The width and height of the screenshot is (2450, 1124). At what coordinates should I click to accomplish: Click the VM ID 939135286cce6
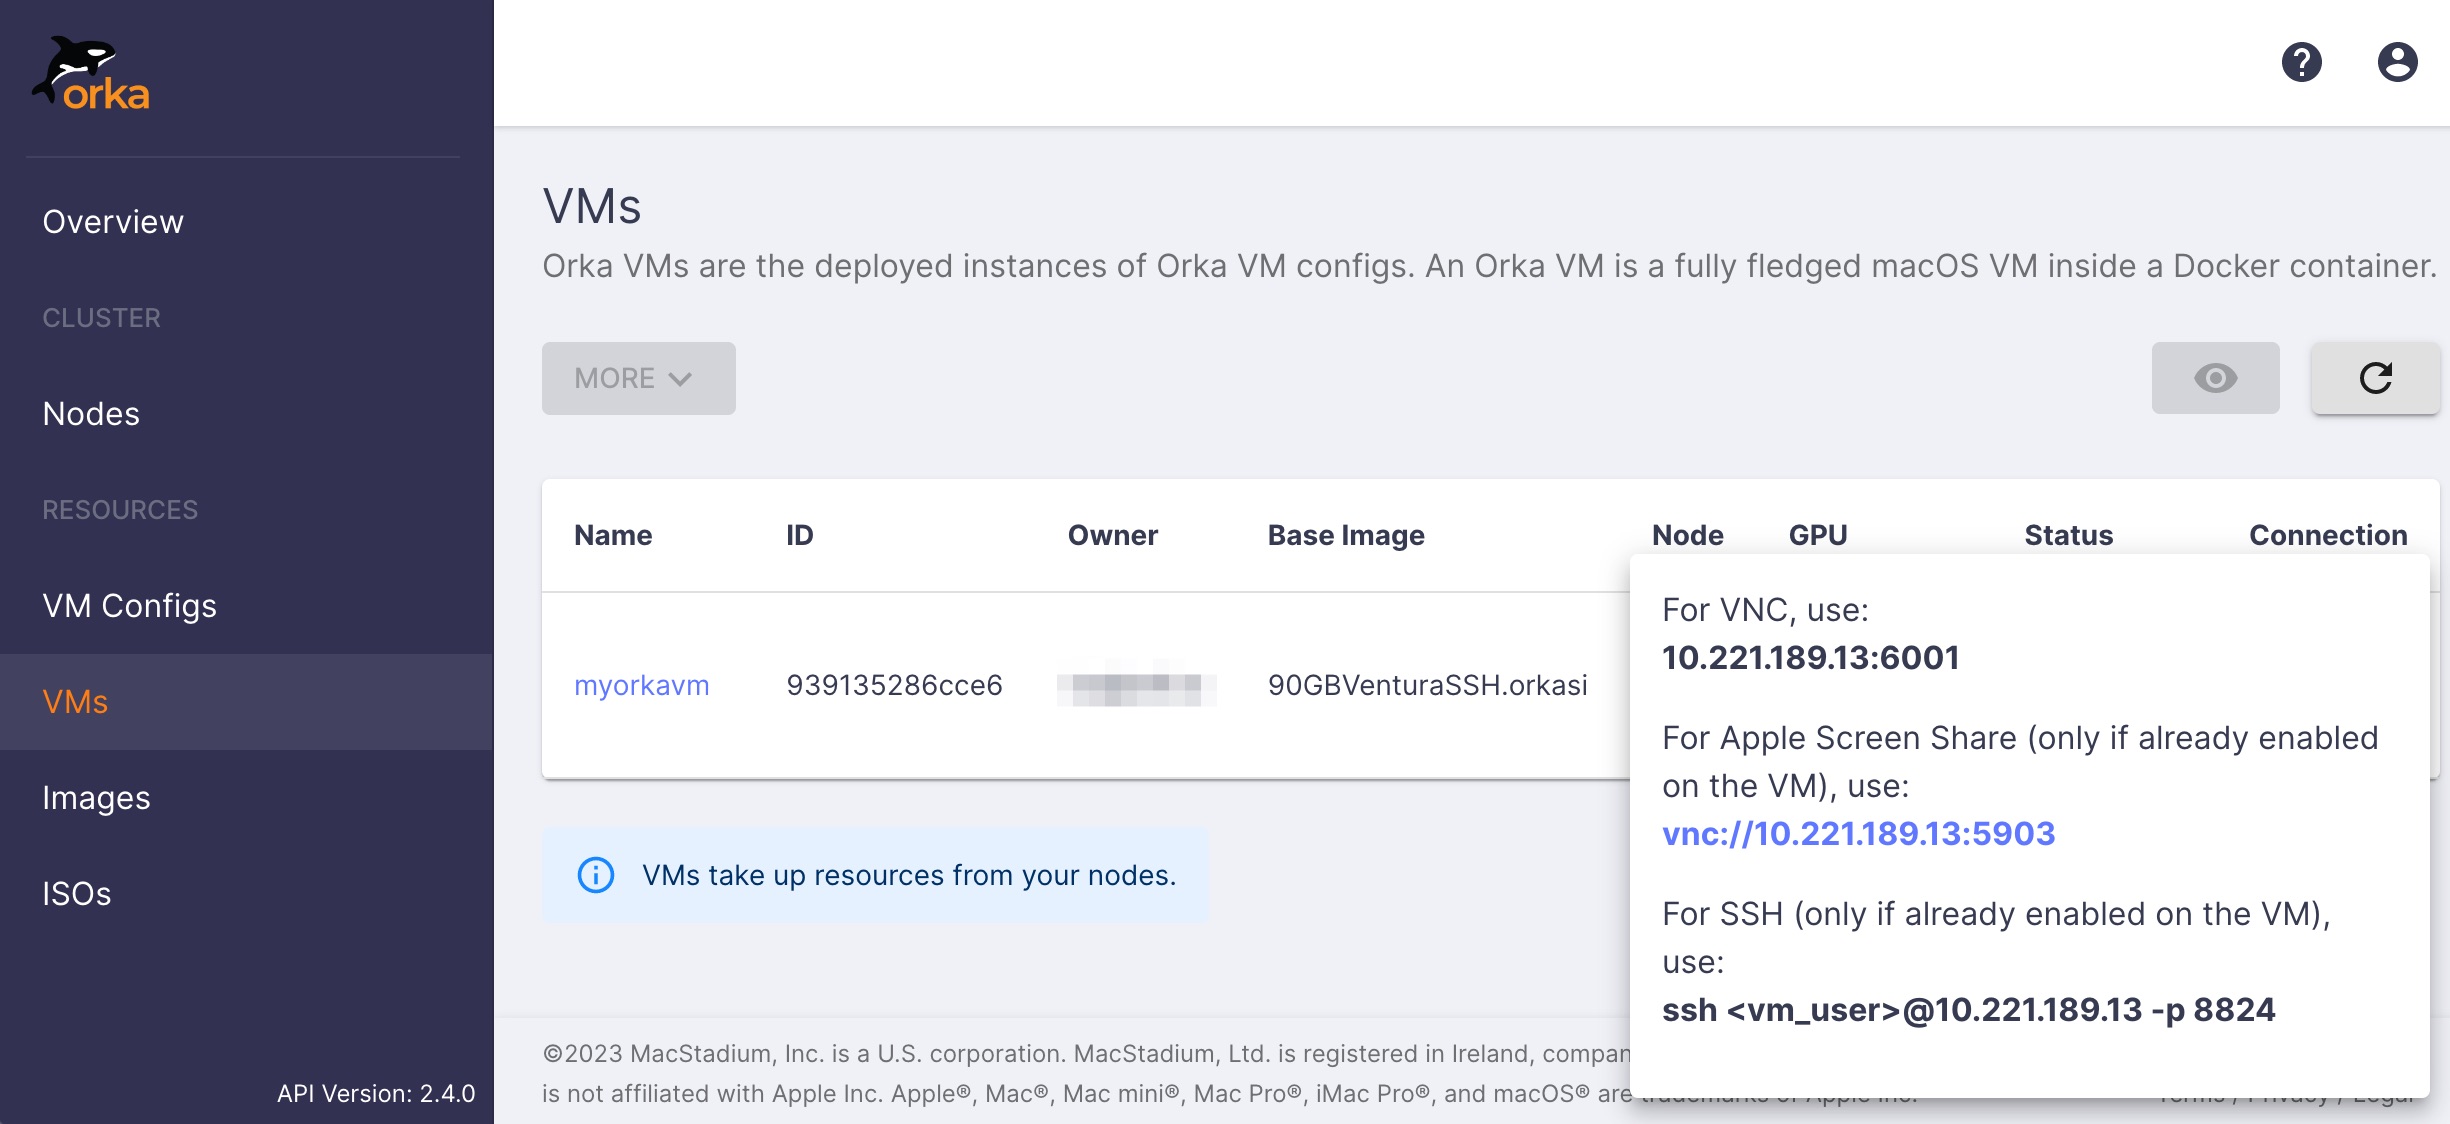pyautogui.click(x=894, y=685)
